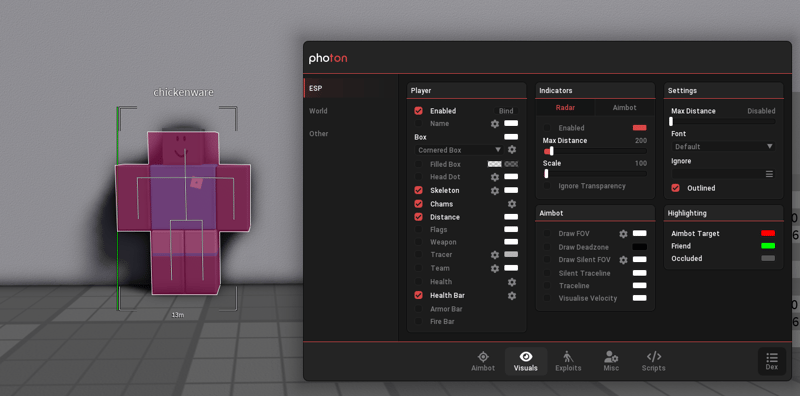Select Other in the sidebar
This screenshot has height=396, width=800.
pyautogui.click(x=318, y=134)
